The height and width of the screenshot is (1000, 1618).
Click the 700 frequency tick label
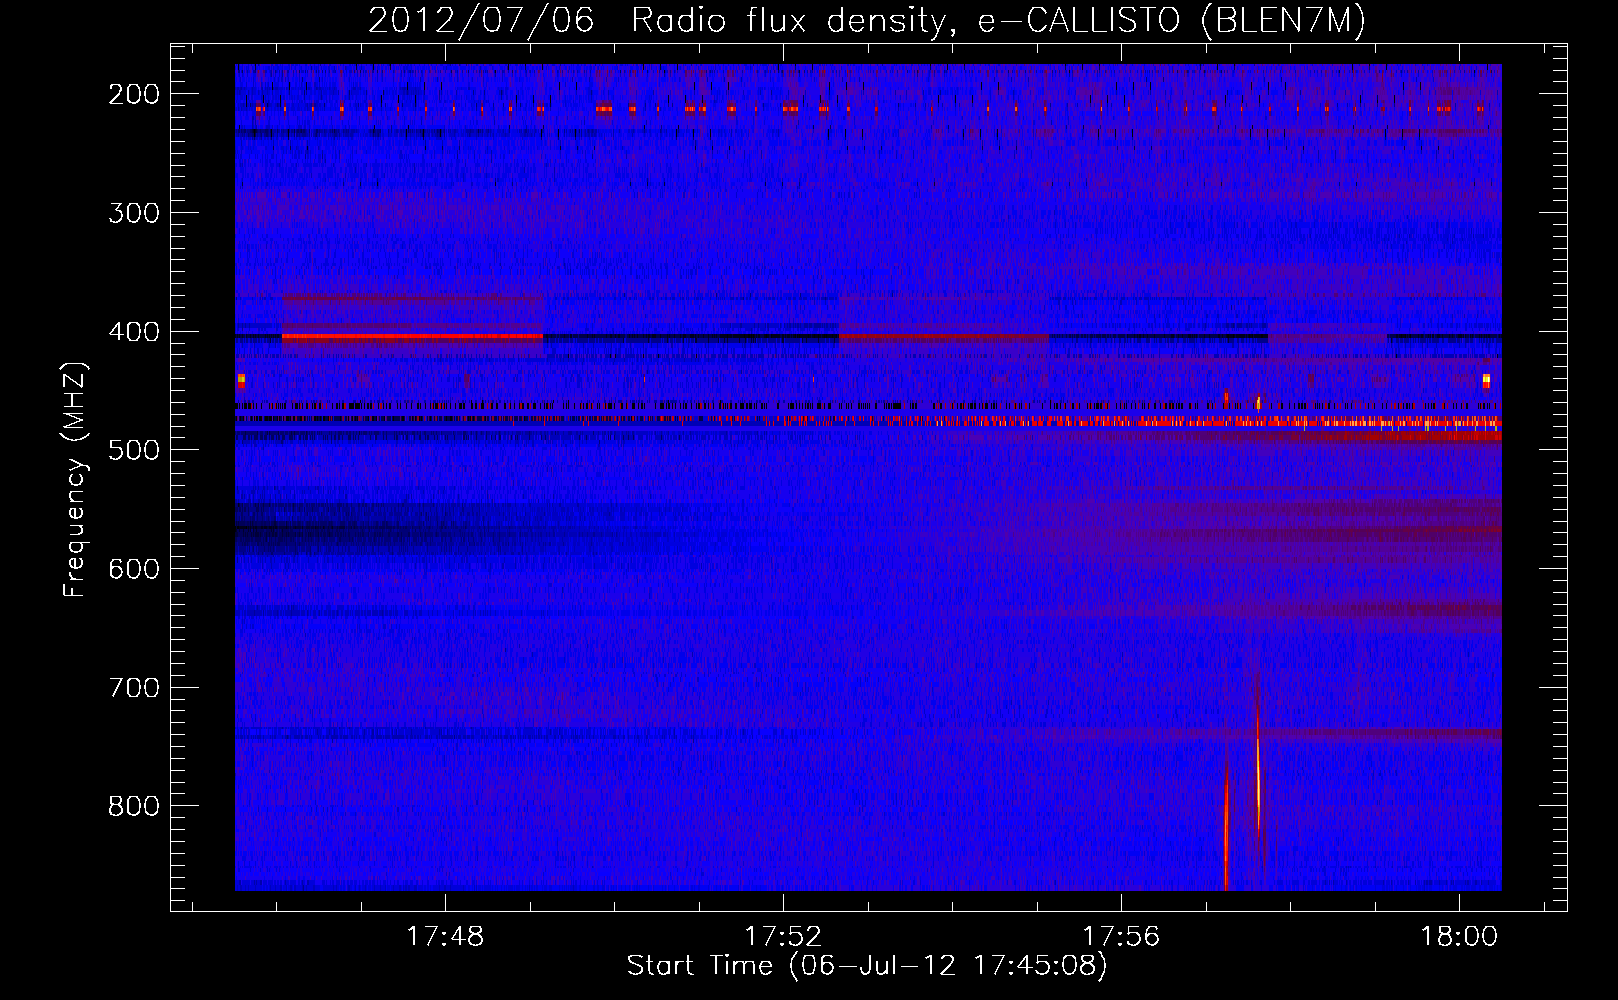(134, 688)
